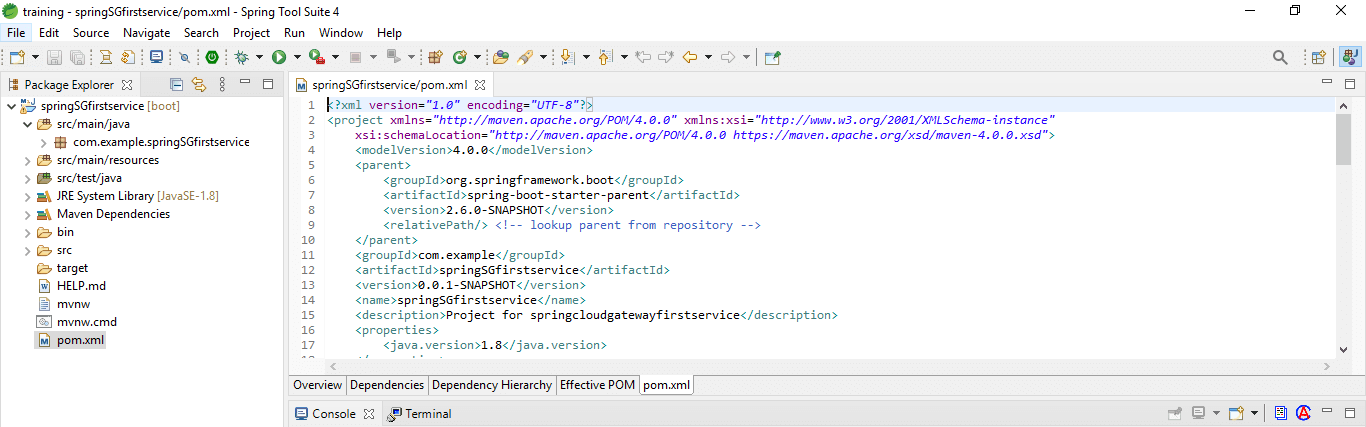Click the Next Annotation down-arrow icon
This screenshot has height=427, width=1366.
point(568,58)
